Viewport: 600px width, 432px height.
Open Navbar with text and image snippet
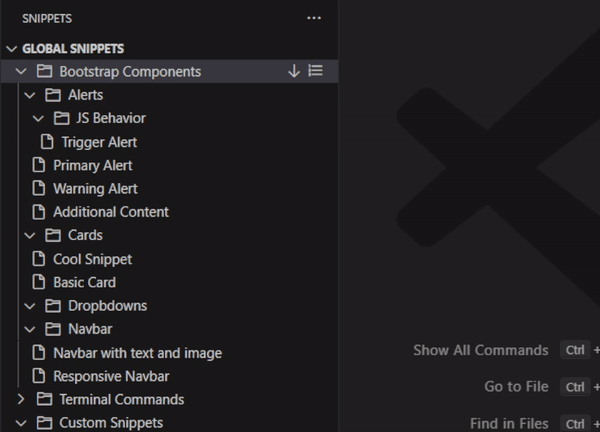click(x=137, y=353)
